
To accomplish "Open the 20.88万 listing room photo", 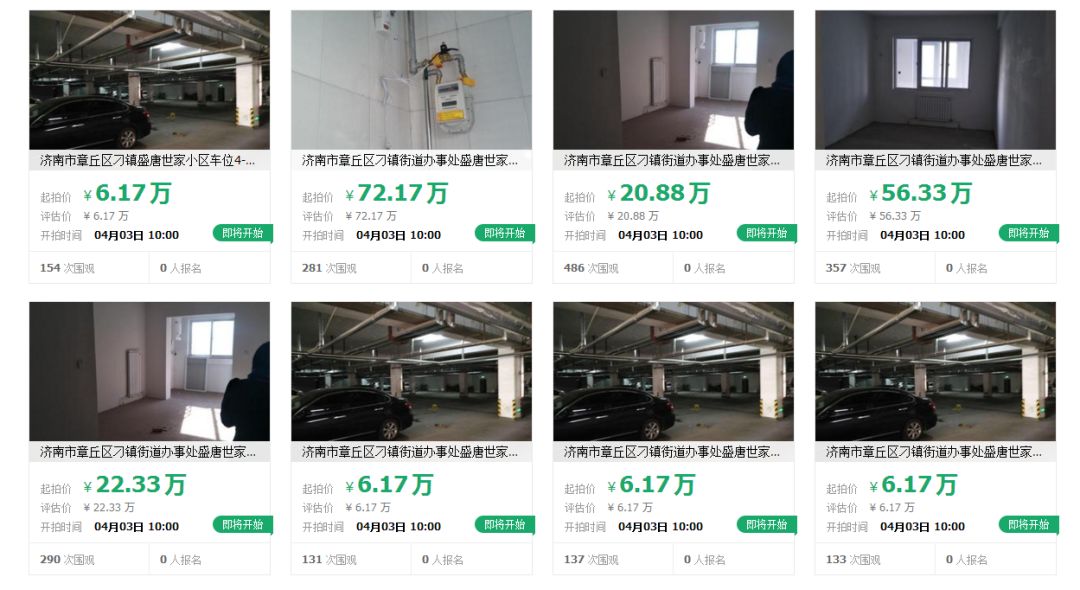I will [674, 80].
